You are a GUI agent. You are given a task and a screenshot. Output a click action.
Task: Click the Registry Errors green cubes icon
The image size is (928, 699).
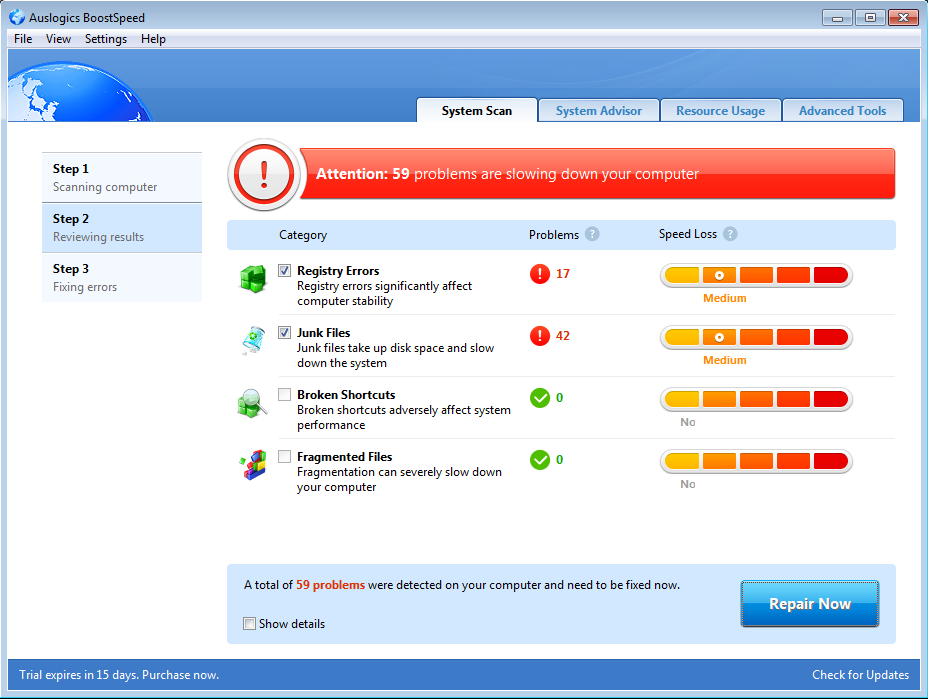coord(253,279)
